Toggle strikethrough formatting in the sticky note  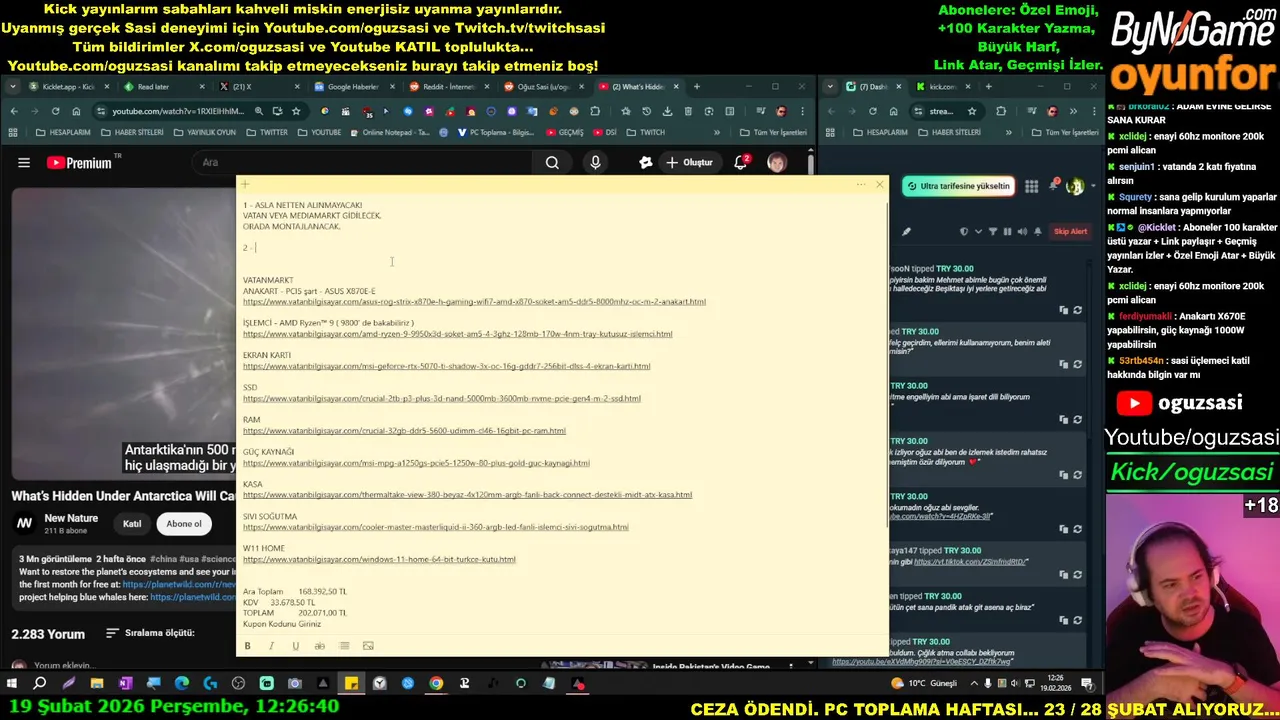320,646
